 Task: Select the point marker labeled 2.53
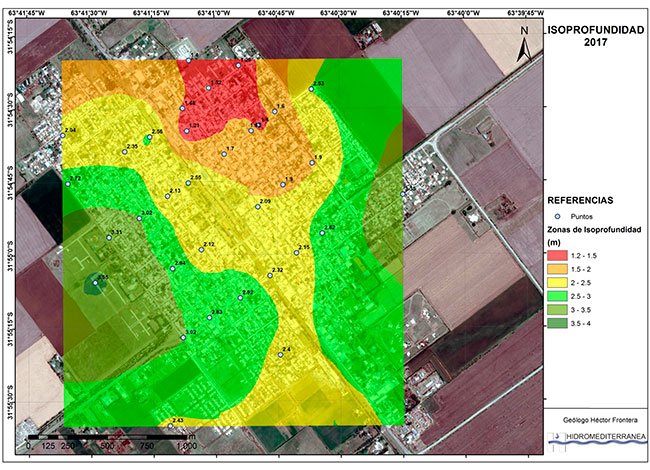pos(311,89)
